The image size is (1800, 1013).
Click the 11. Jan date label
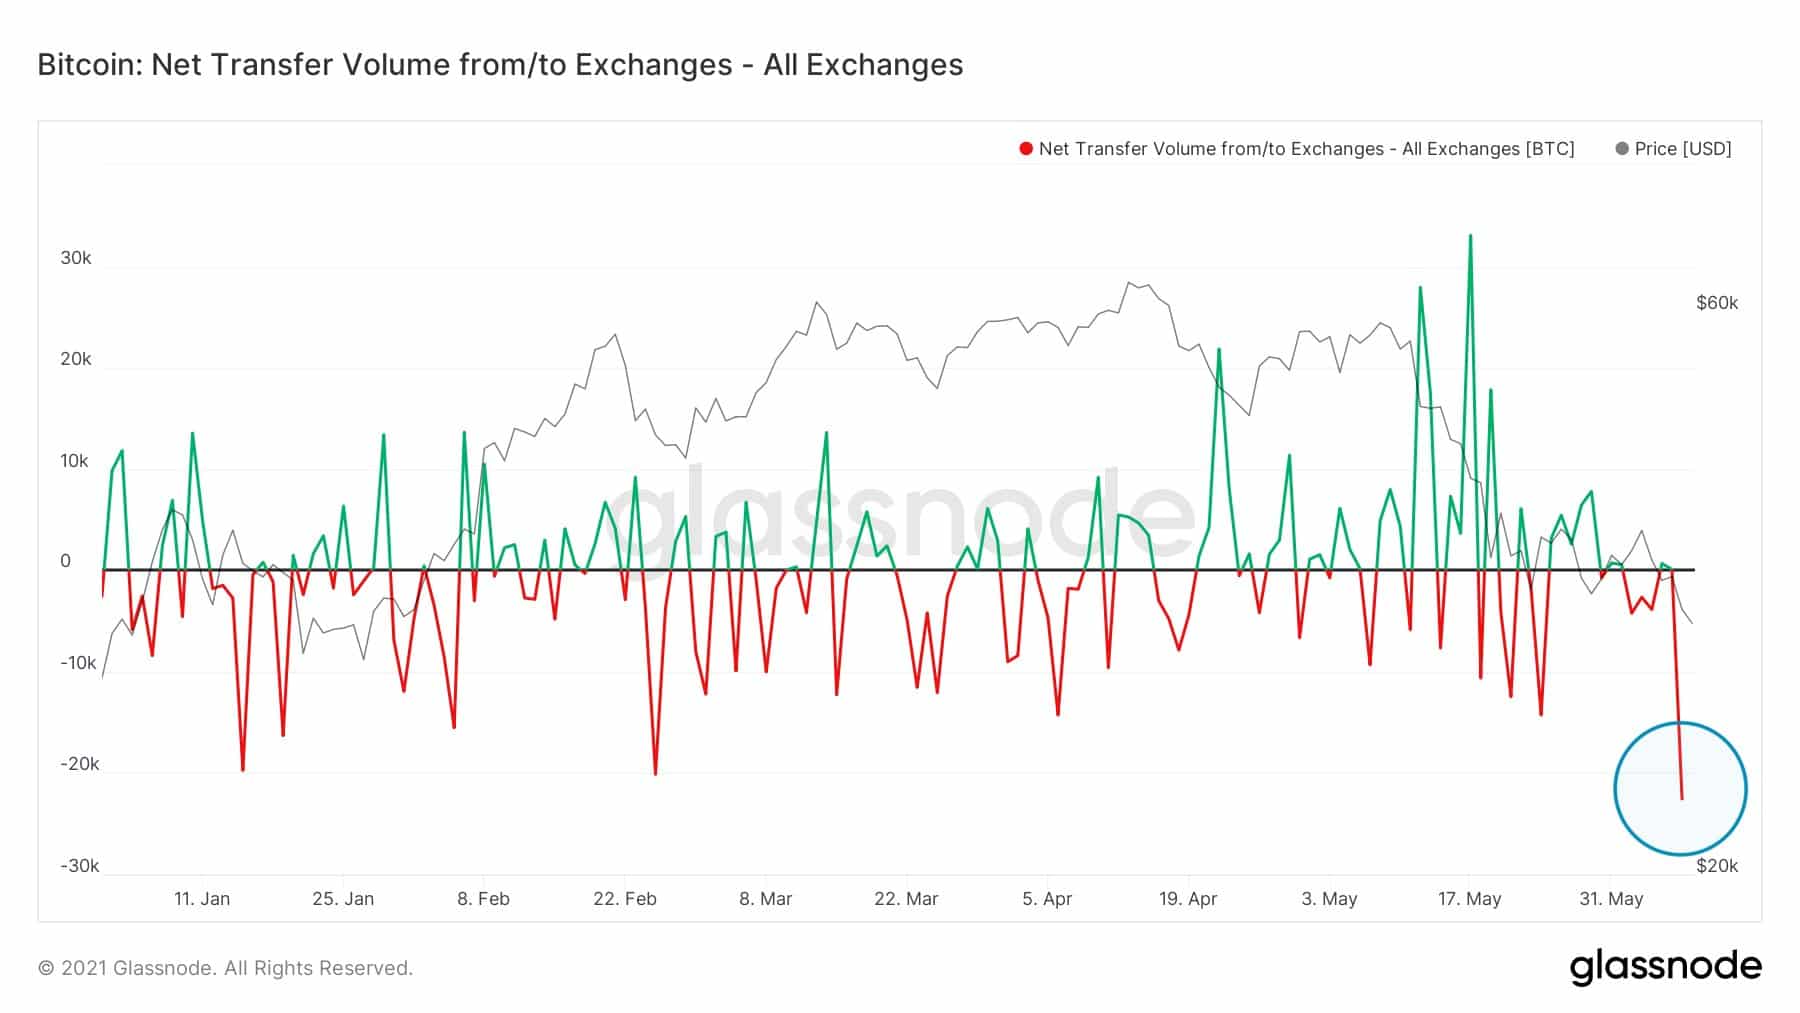click(202, 899)
